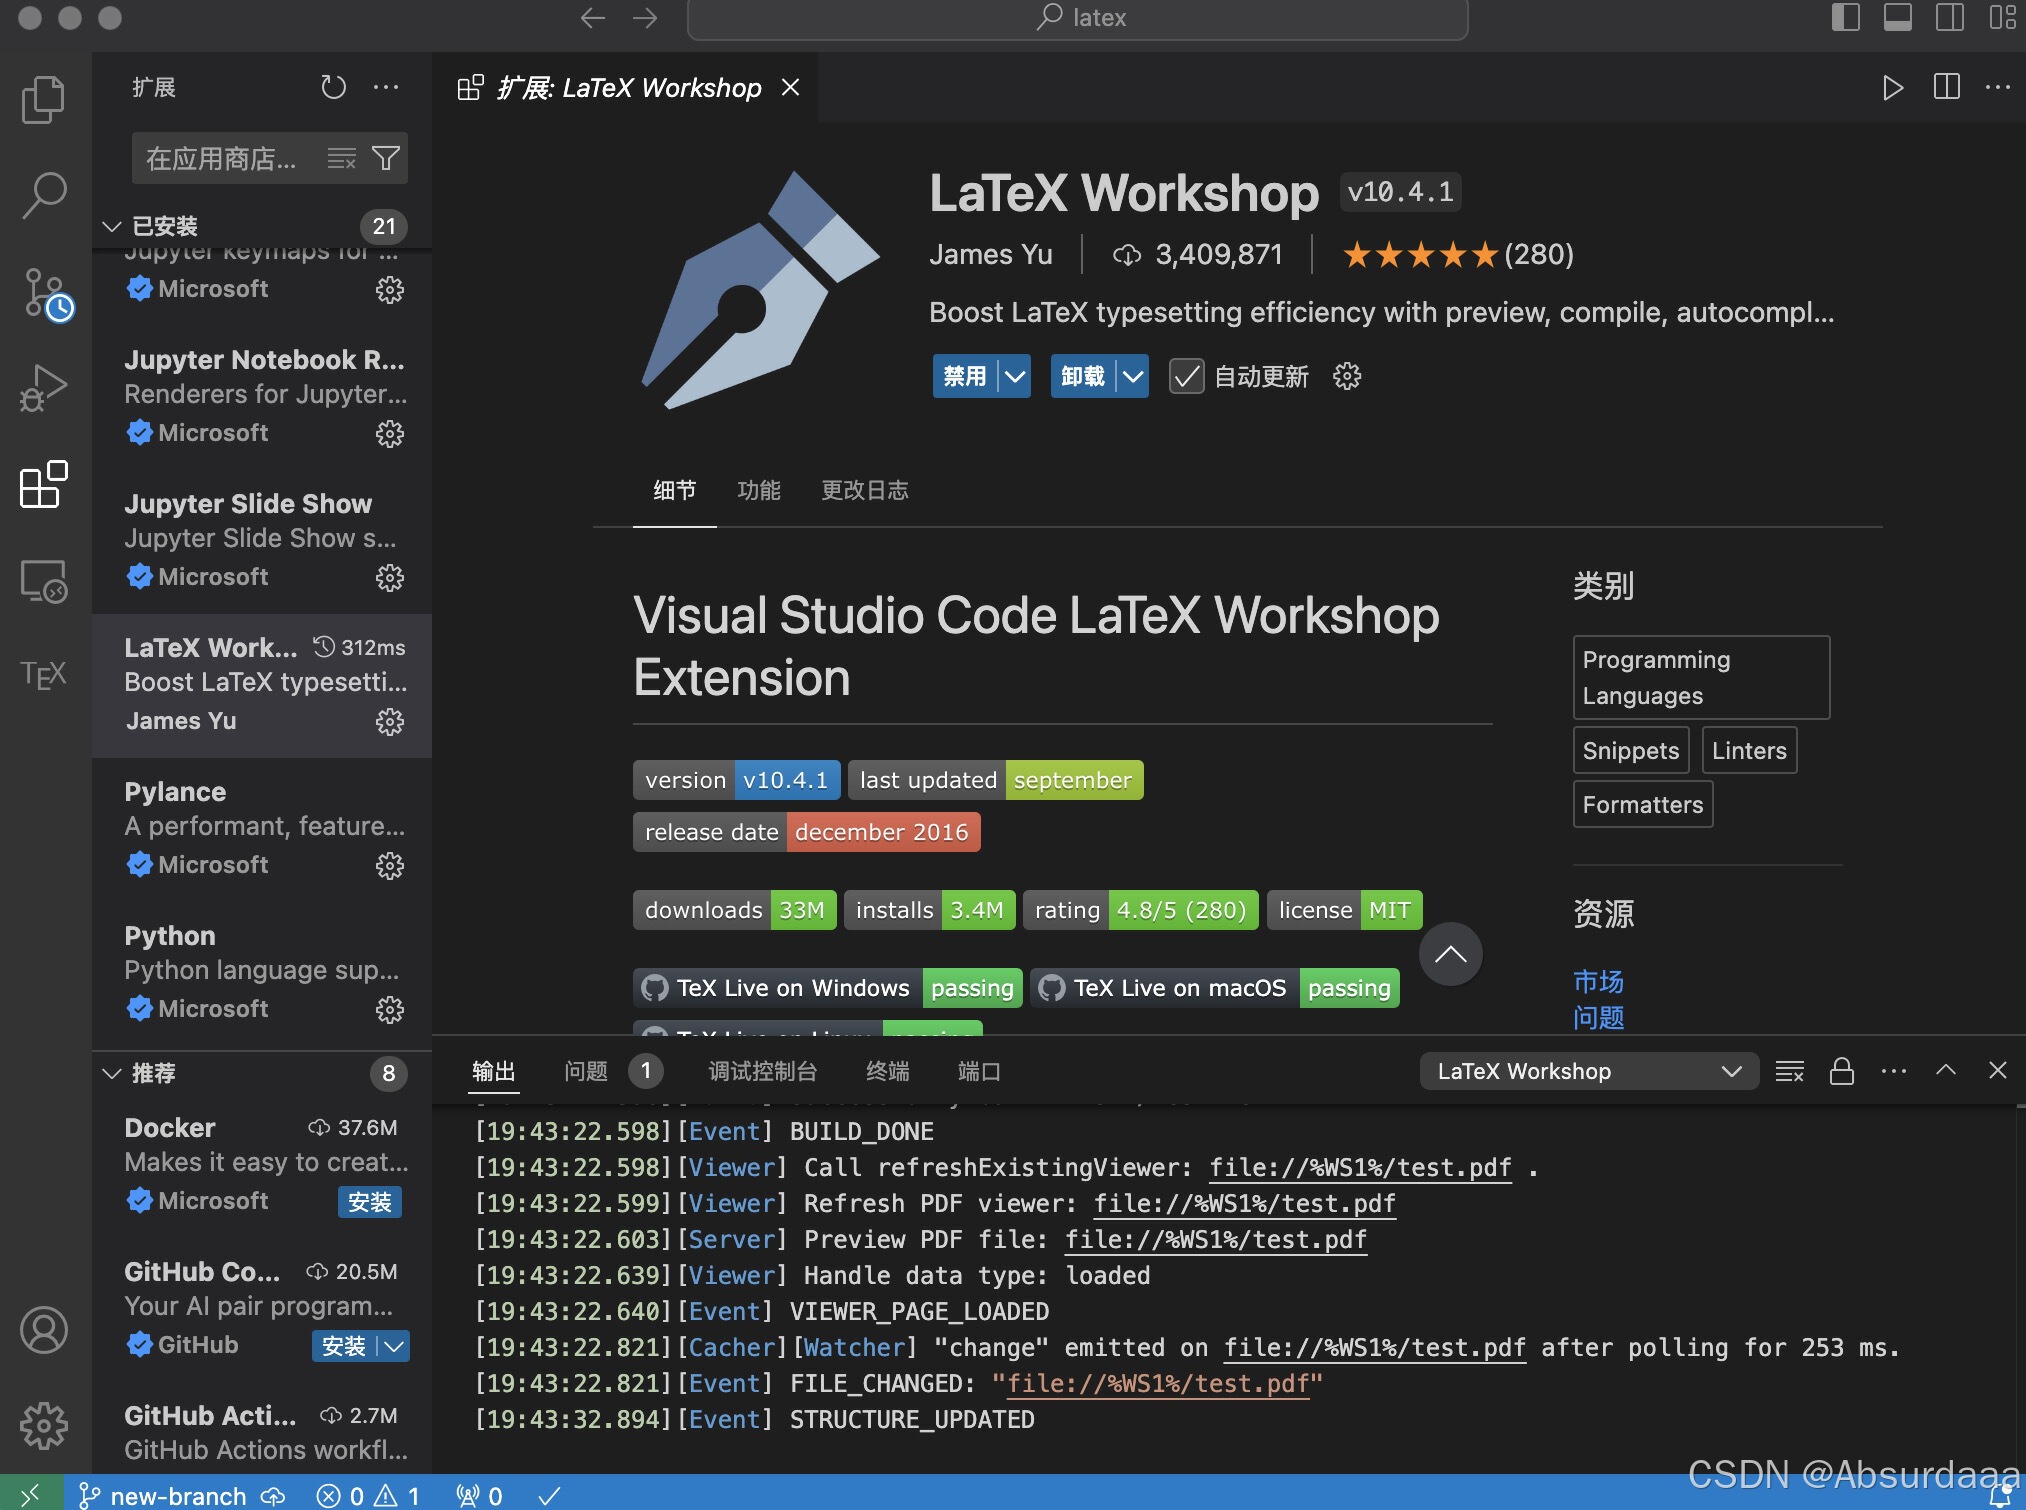Image resolution: width=2026 pixels, height=1510 pixels.
Task: Toggle the auto update checkbox
Action: (x=1186, y=377)
